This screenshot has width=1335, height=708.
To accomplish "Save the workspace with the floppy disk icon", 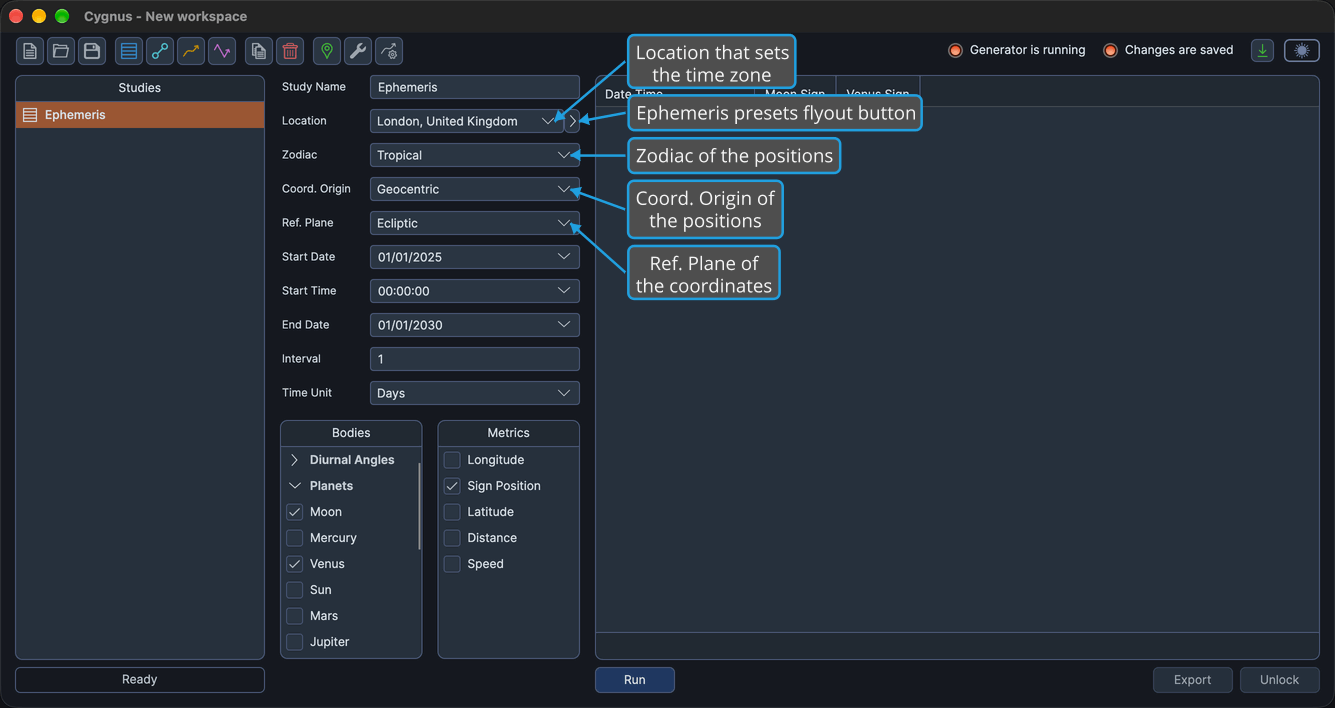I will pyautogui.click(x=92, y=51).
